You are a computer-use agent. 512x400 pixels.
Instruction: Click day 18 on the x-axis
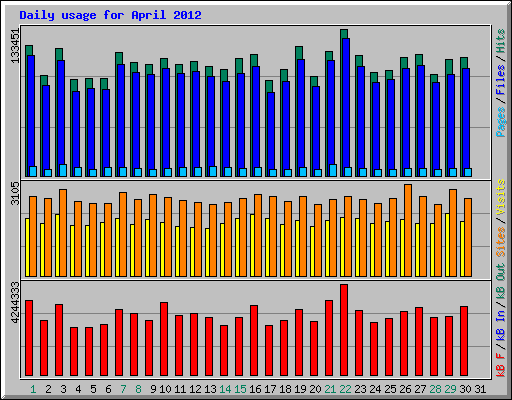(x=285, y=389)
